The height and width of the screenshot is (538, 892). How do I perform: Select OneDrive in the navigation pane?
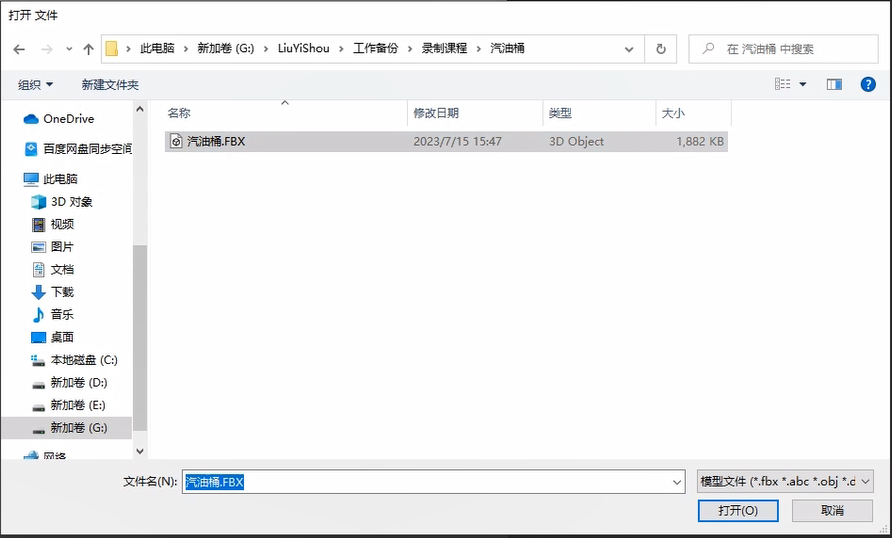coord(68,119)
